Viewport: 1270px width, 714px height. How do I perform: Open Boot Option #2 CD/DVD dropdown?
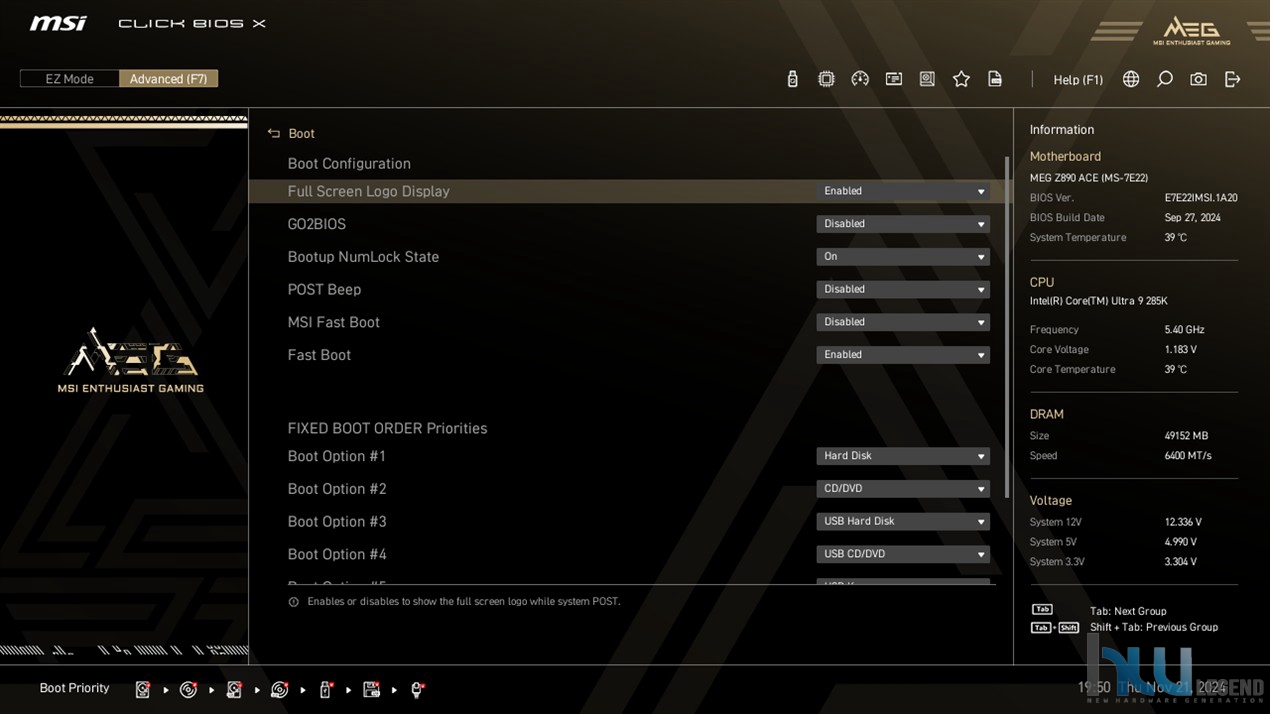903,489
